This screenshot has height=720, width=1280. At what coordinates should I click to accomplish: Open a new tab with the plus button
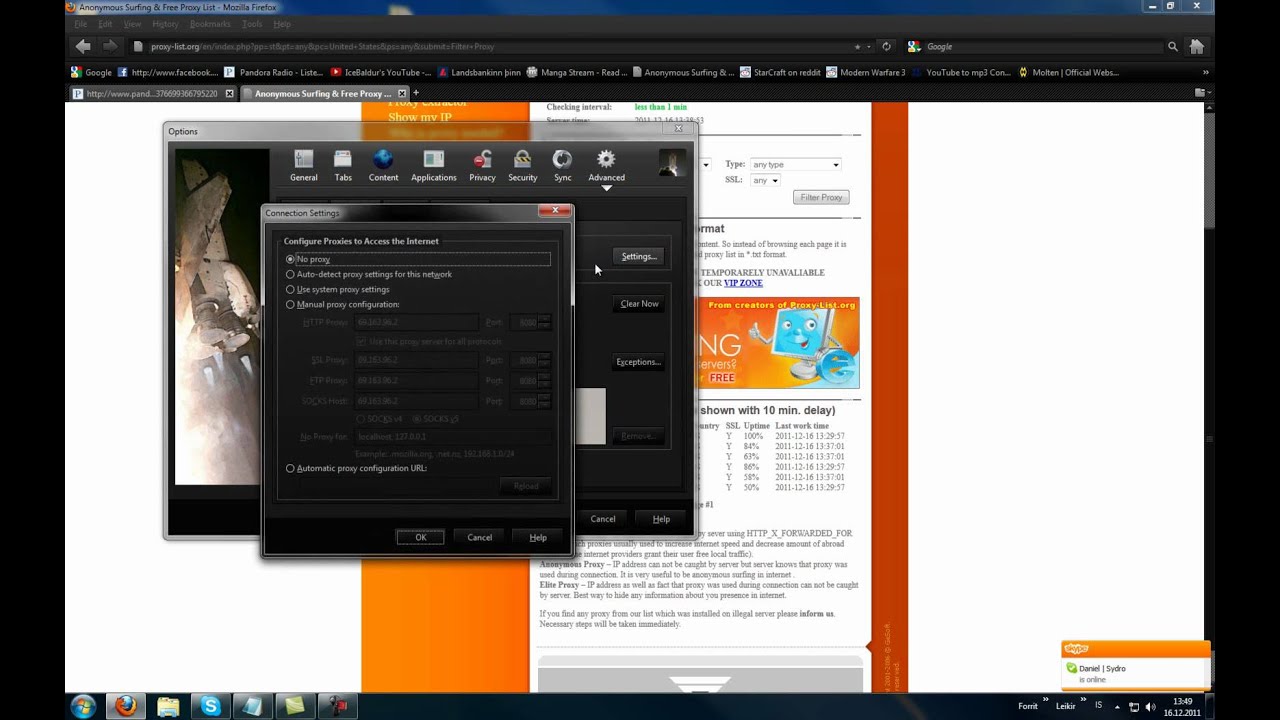[416, 93]
